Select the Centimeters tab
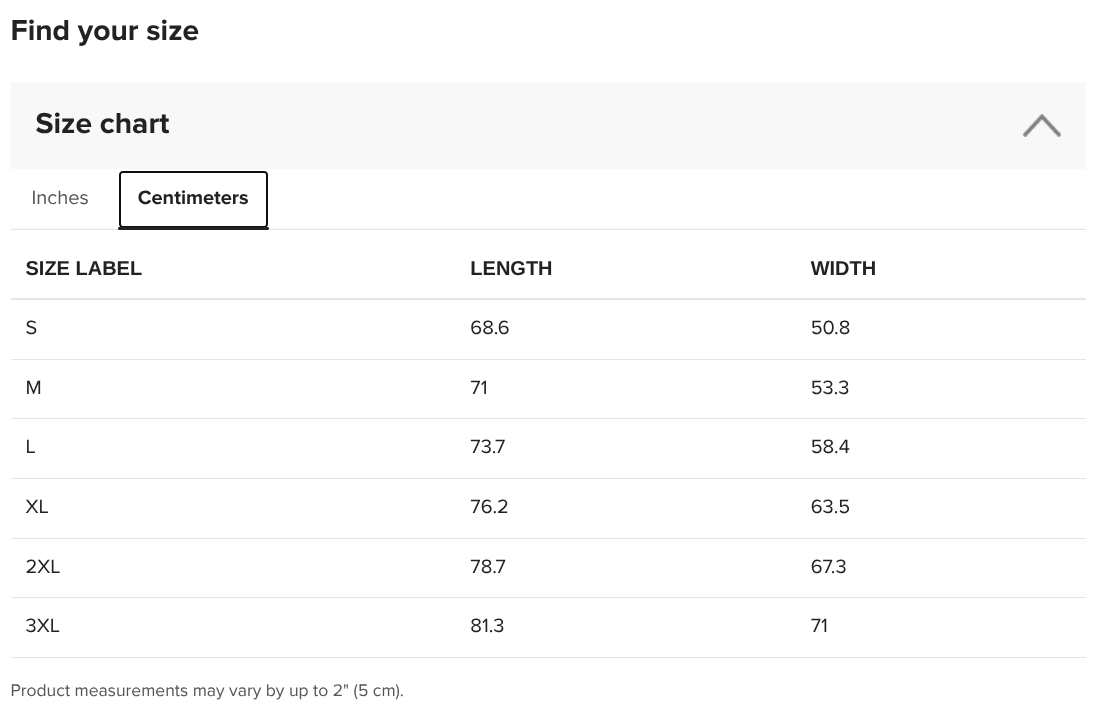 (x=193, y=199)
